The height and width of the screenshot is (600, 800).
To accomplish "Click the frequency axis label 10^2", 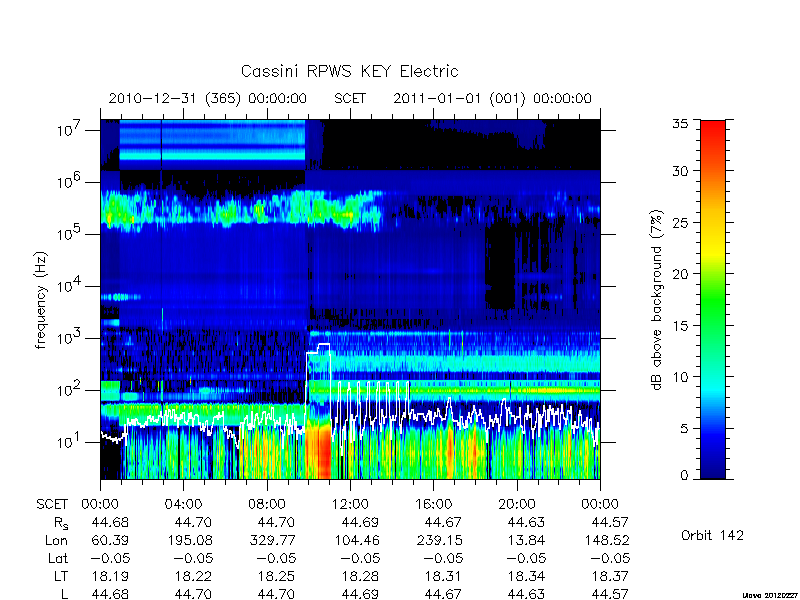I will click(x=70, y=390).
